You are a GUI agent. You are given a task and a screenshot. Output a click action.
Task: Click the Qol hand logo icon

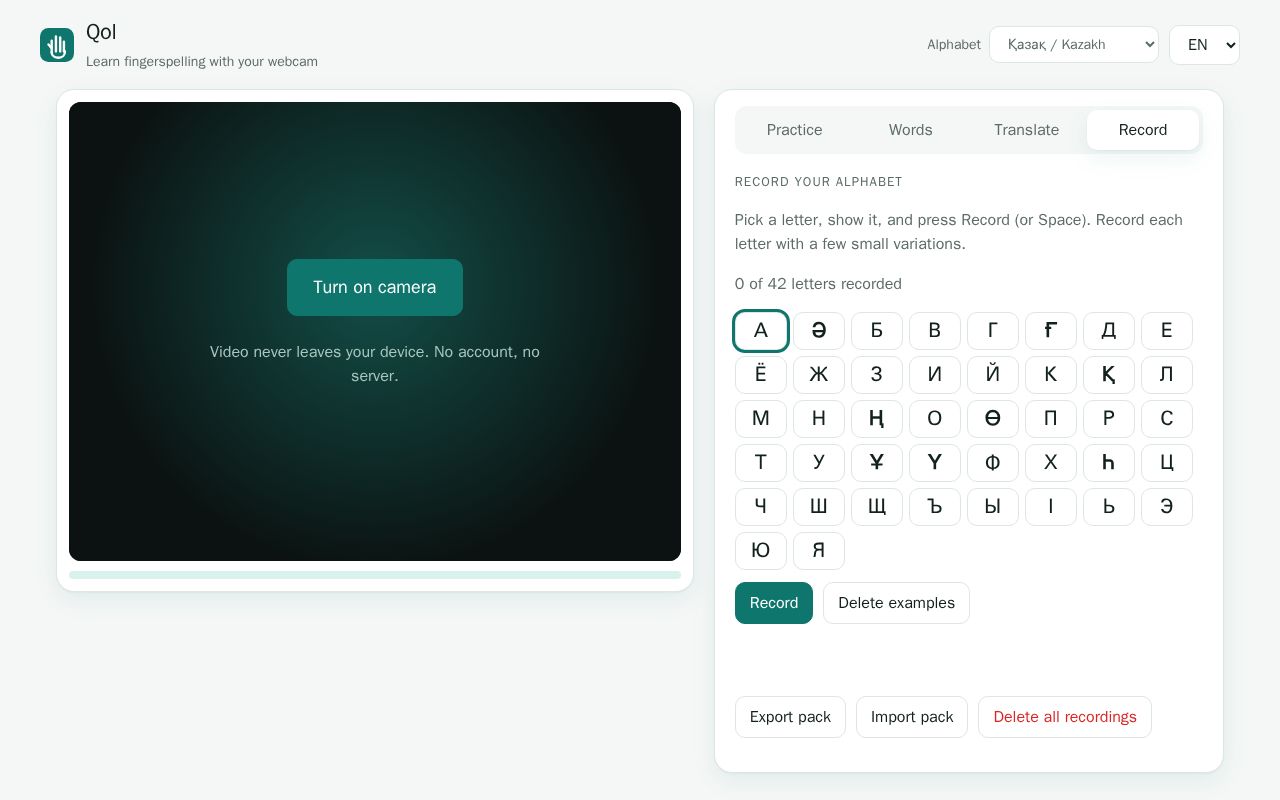tap(57, 45)
